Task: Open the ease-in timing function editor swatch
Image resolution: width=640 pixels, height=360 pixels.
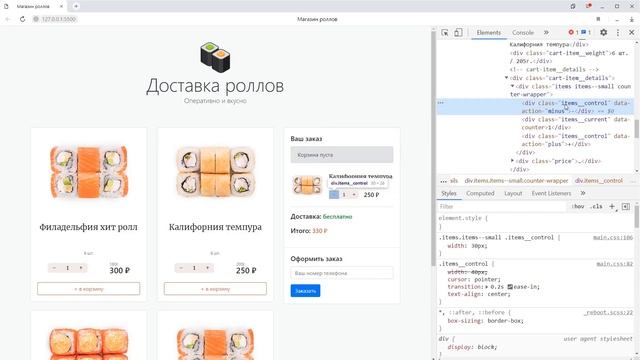Action: [510, 287]
